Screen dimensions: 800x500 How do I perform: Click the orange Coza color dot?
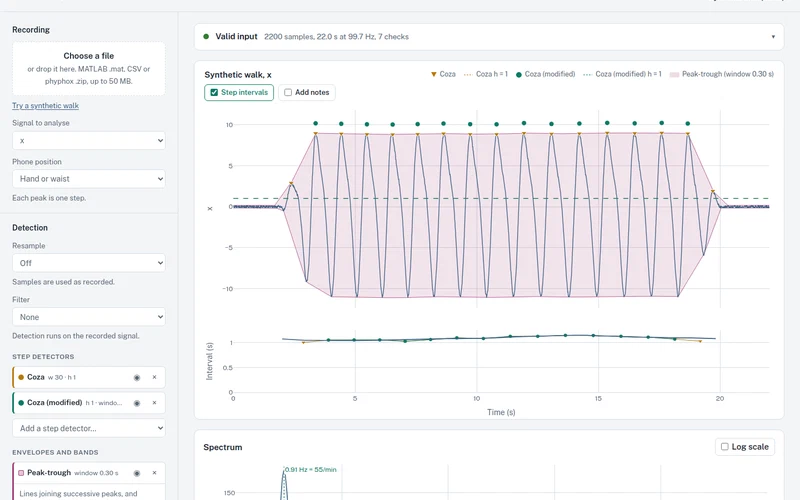(21, 378)
